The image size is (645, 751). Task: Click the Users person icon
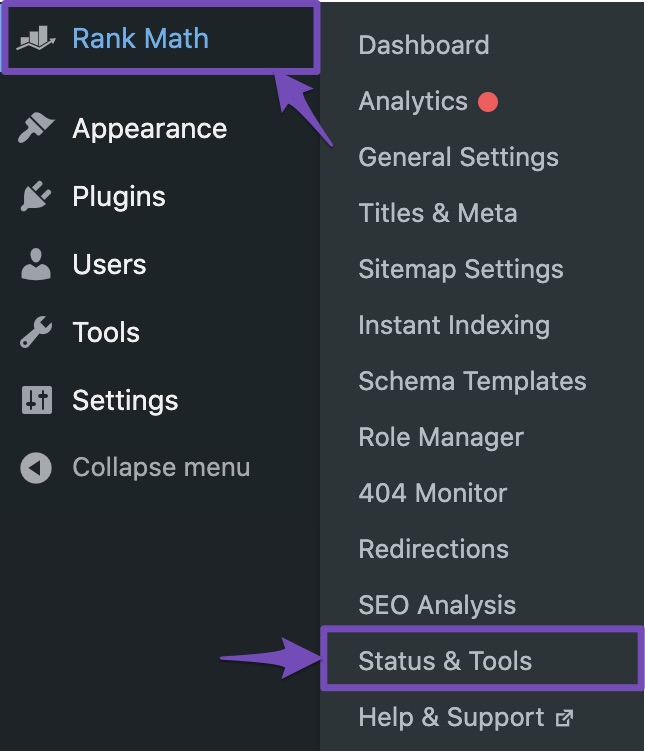click(x=36, y=265)
